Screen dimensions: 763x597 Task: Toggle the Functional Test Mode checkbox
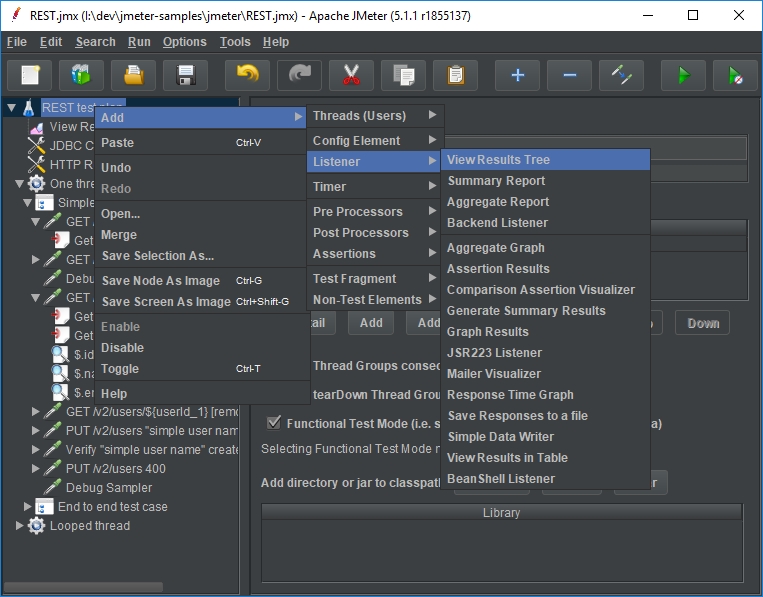point(274,422)
